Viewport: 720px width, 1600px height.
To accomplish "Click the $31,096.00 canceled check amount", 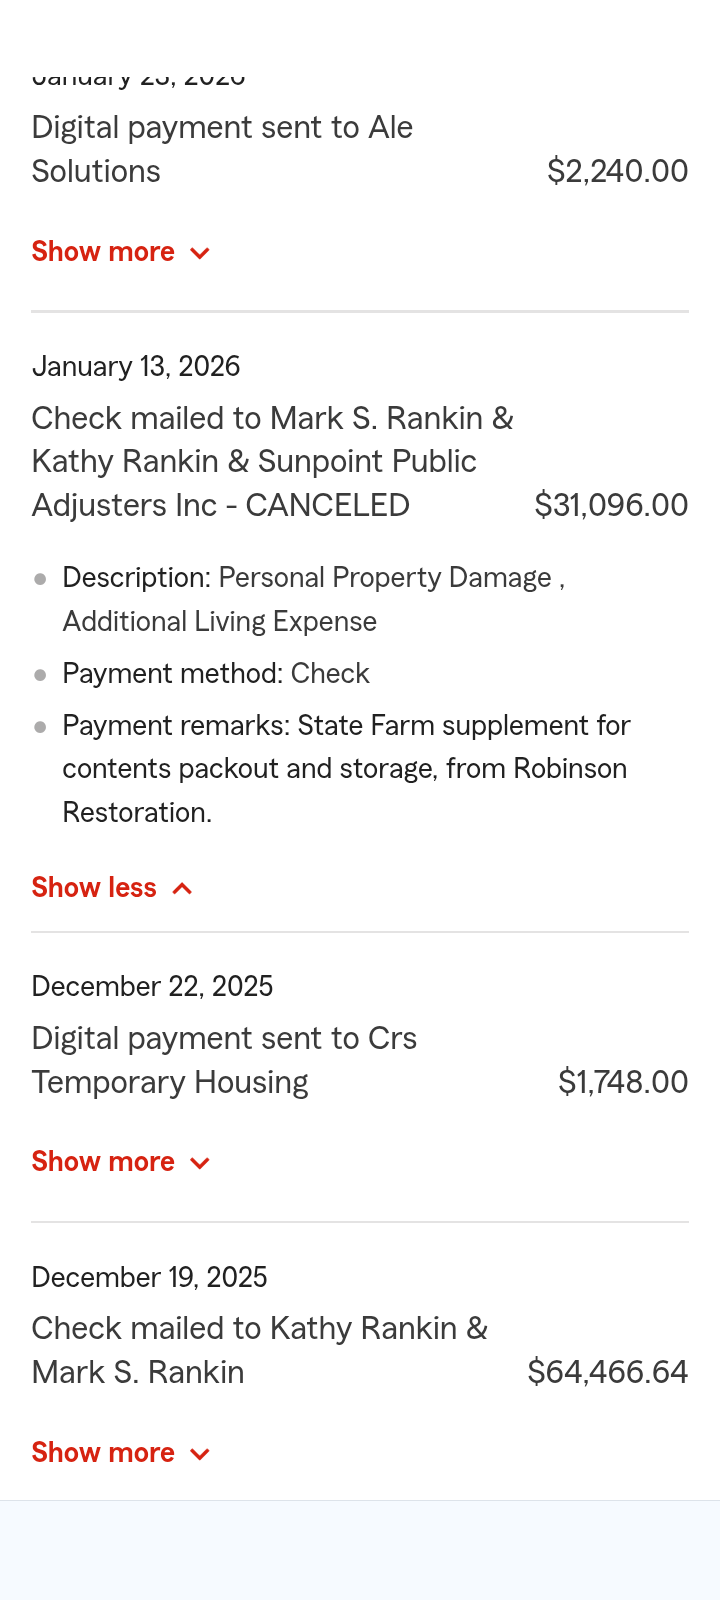I will 611,505.
